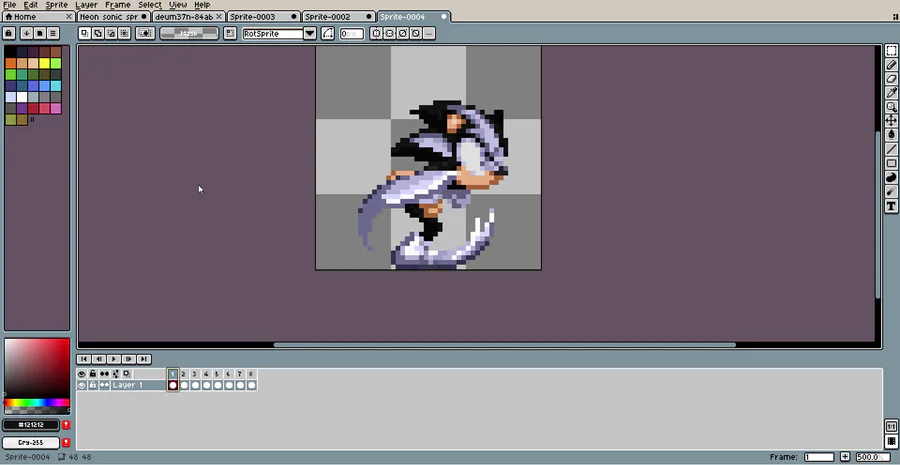Click the background color red warning icon

(66, 443)
